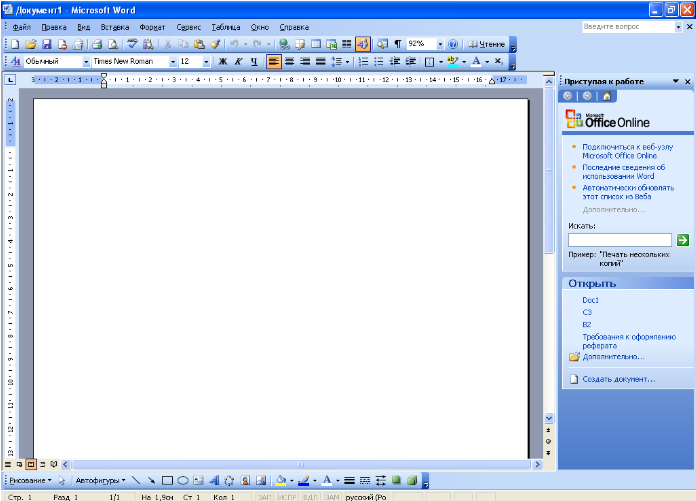This screenshot has width=696, height=501.
Task: Increase the paragraph indent
Action: [x=411, y=61]
